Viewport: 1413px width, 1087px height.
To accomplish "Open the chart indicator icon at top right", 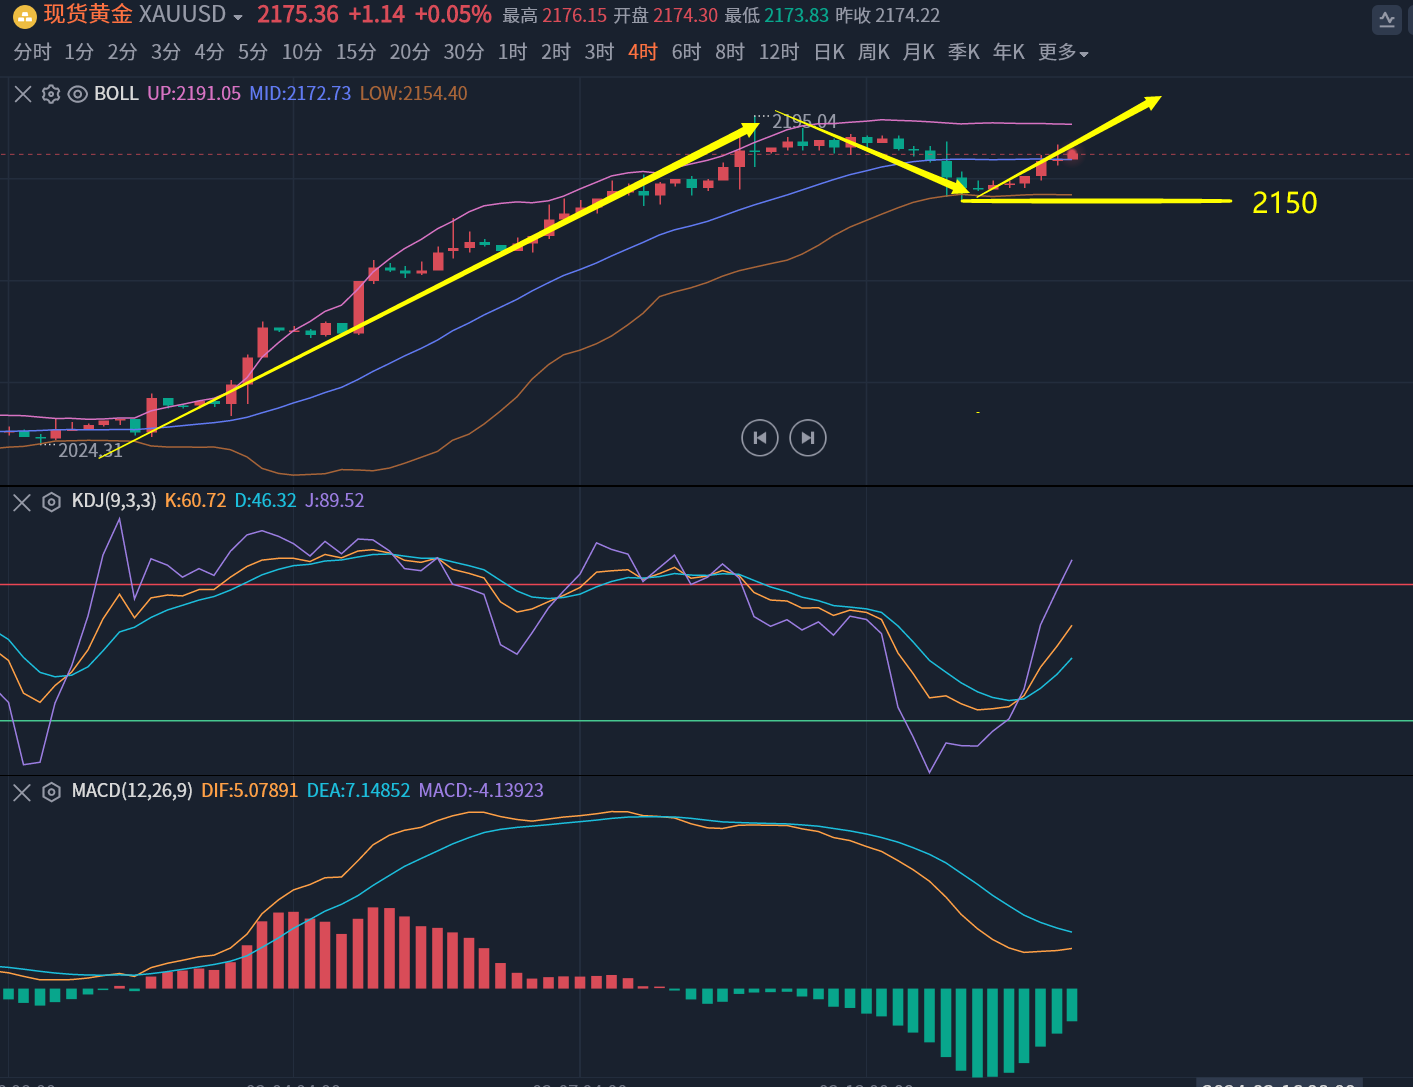I will tap(1387, 19).
